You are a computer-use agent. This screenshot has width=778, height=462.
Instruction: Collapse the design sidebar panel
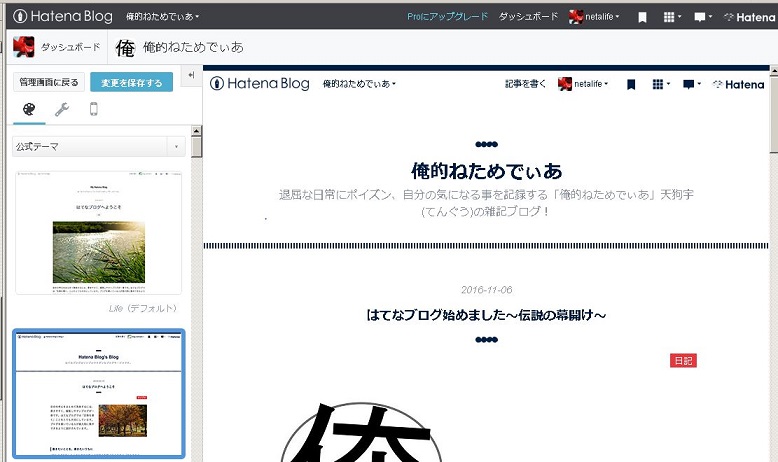click(x=191, y=75)
